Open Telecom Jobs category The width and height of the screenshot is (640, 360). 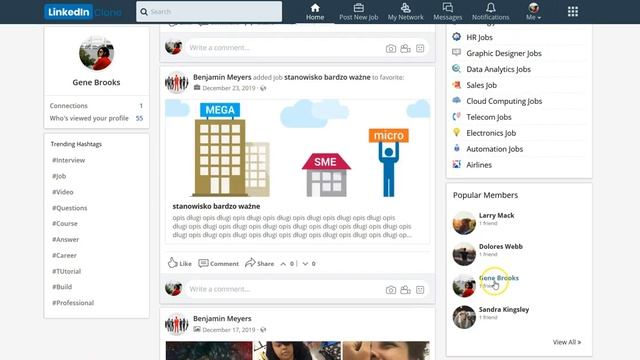point(489,117)
